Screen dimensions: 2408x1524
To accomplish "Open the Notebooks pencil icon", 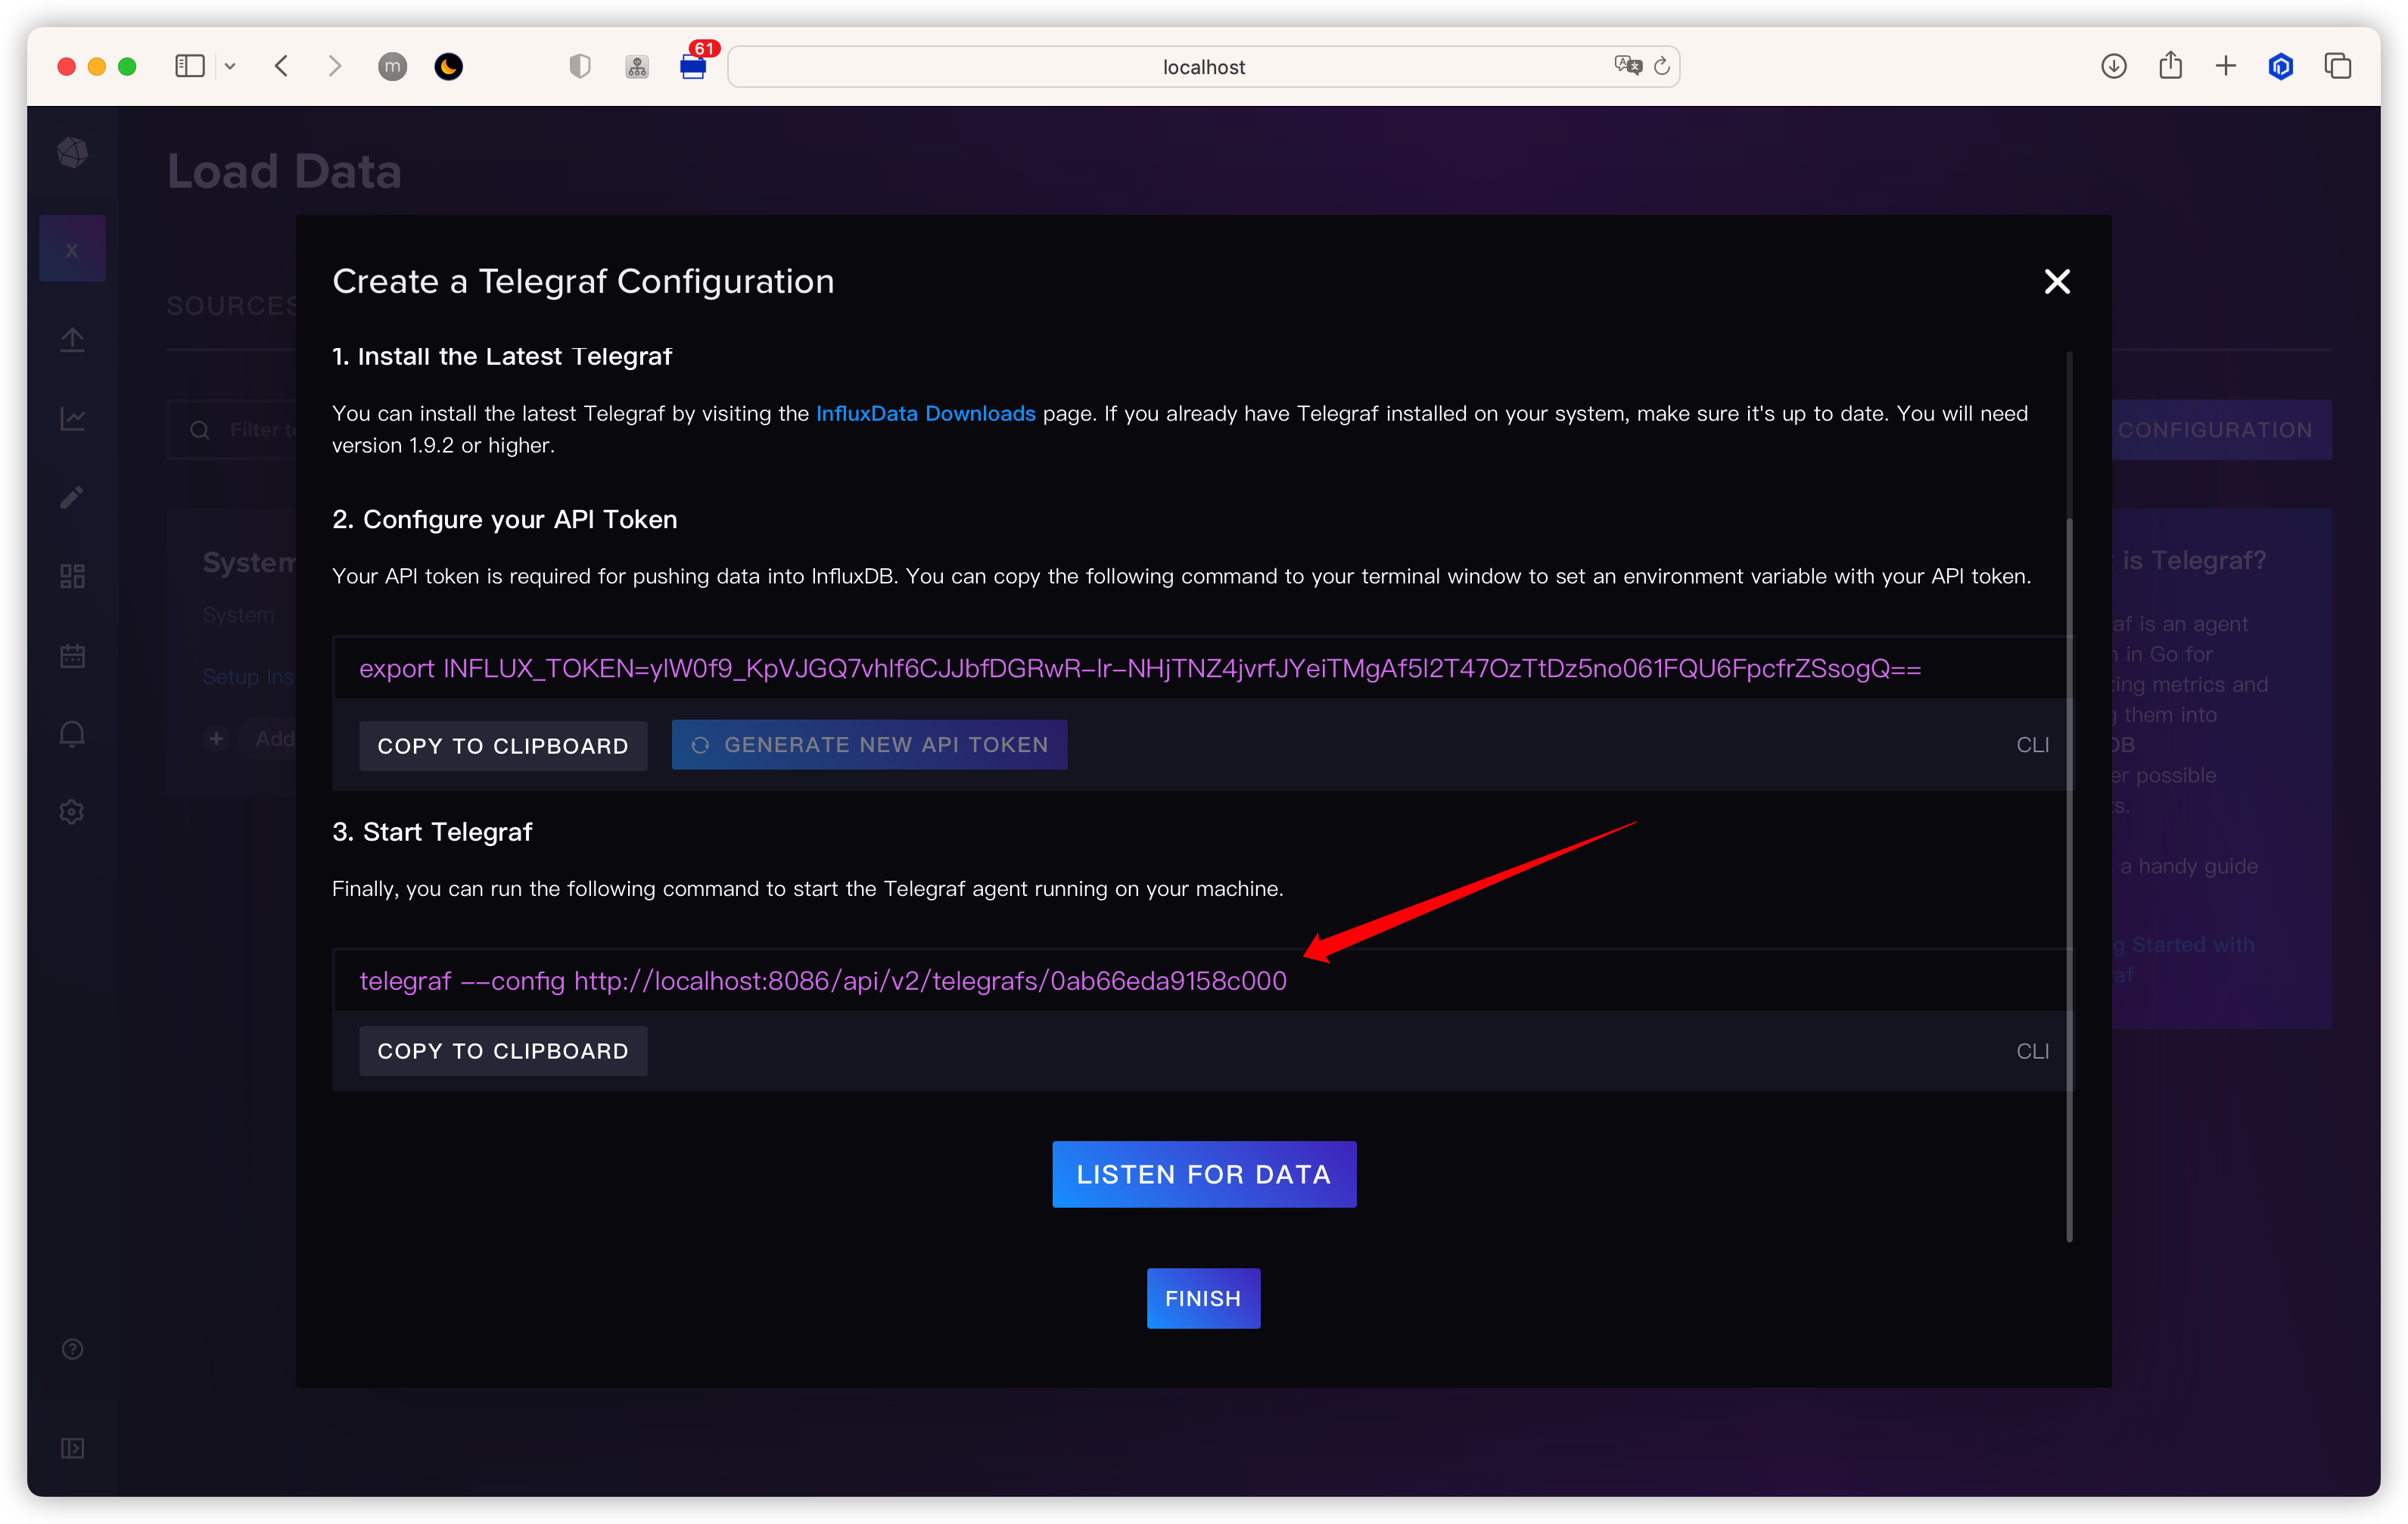I will pos(72,497).
